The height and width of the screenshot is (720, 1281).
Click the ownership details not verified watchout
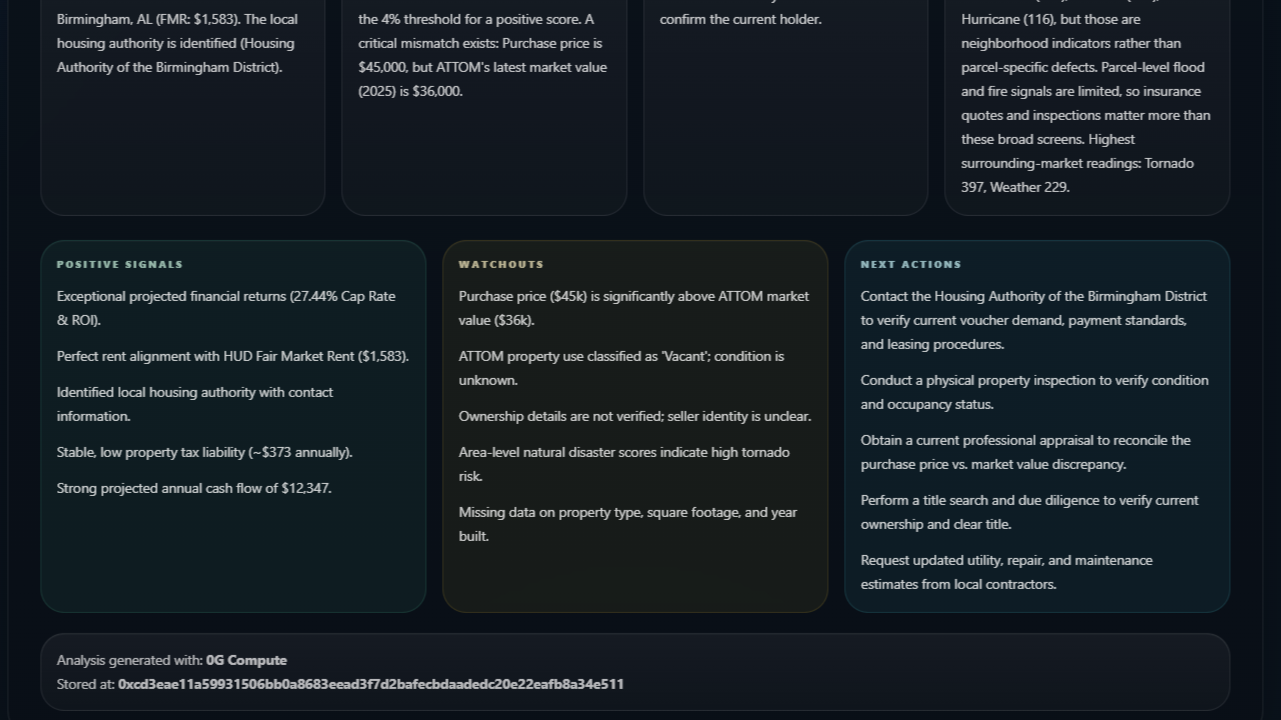635,416
